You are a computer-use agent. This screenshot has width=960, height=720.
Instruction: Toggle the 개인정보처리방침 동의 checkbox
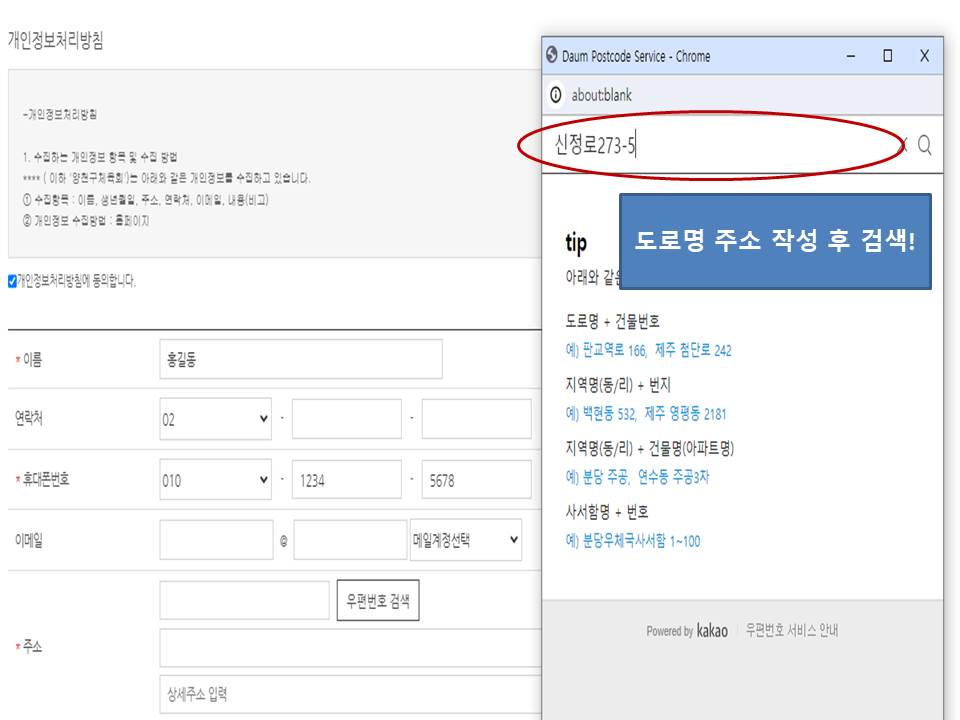(x=12, y=281)
